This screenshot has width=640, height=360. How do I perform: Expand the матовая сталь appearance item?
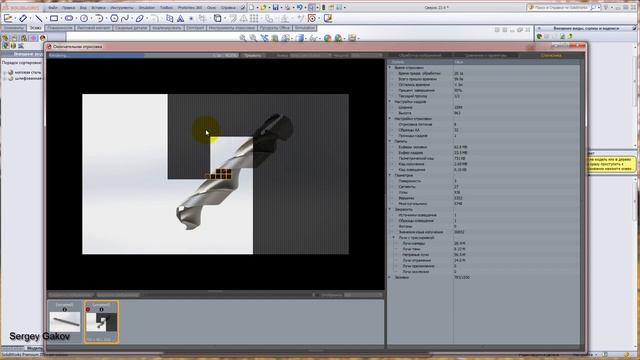coord(4,72)
